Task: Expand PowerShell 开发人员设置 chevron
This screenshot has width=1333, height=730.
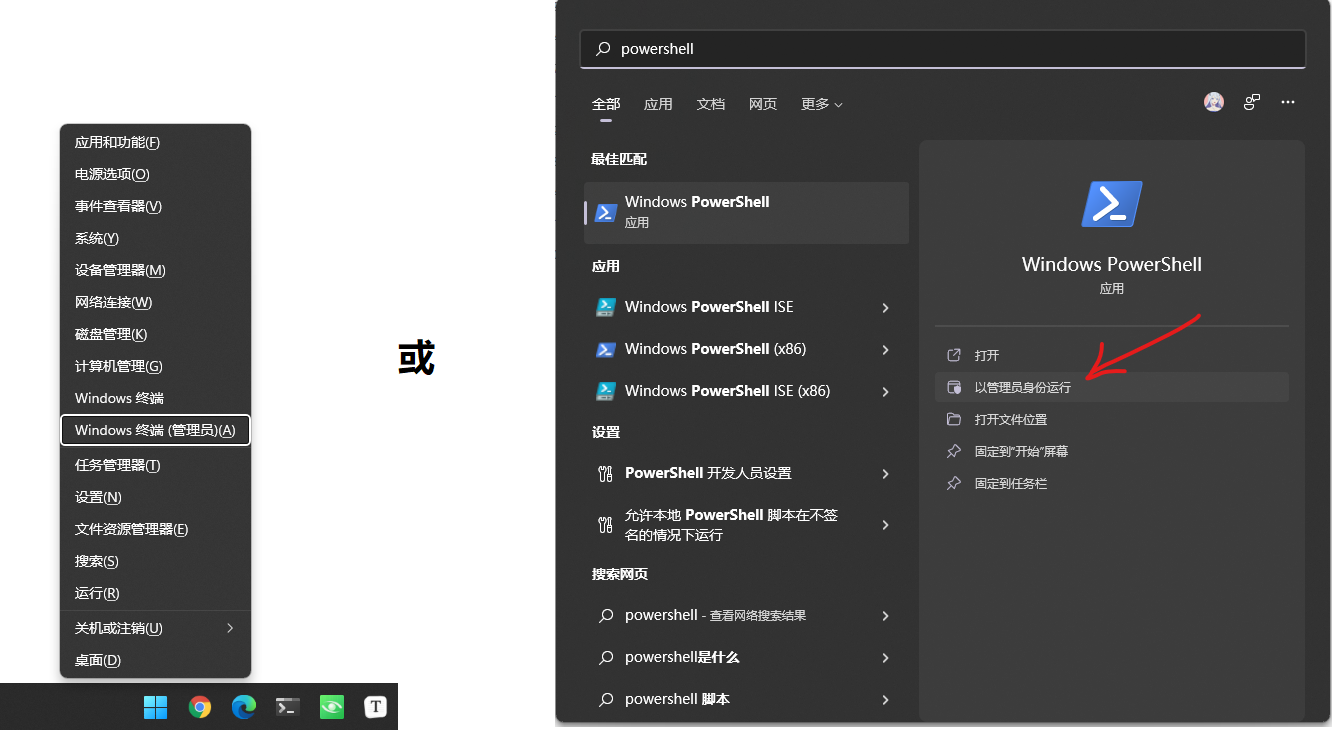Action: (x=886, y=474)
